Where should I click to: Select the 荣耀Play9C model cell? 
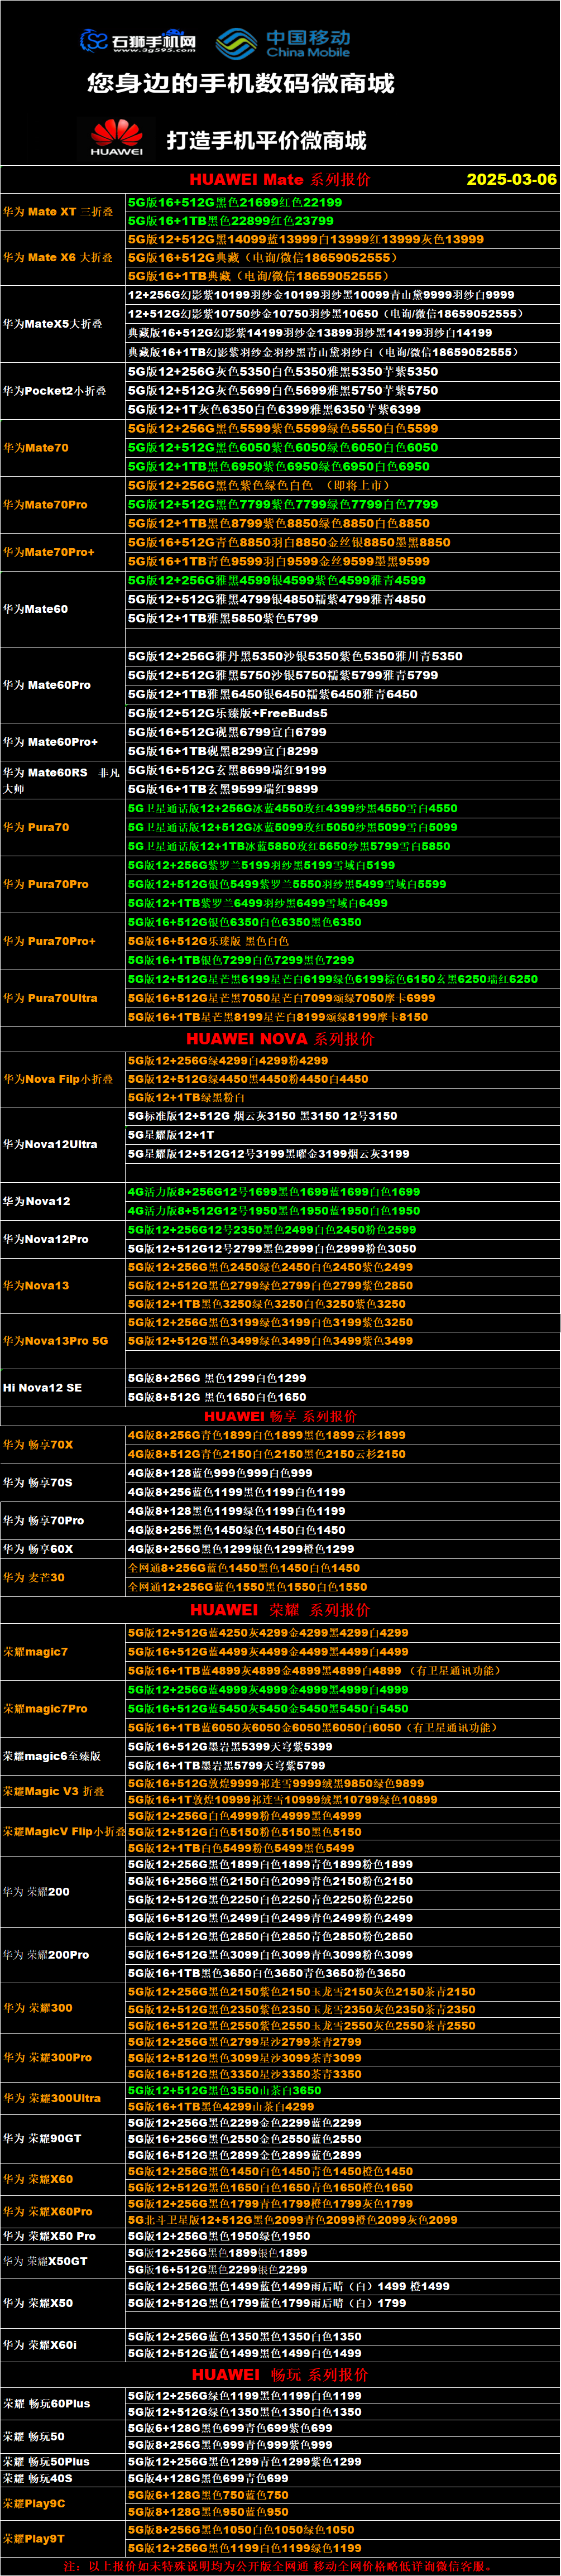[x=63, y=2503]
